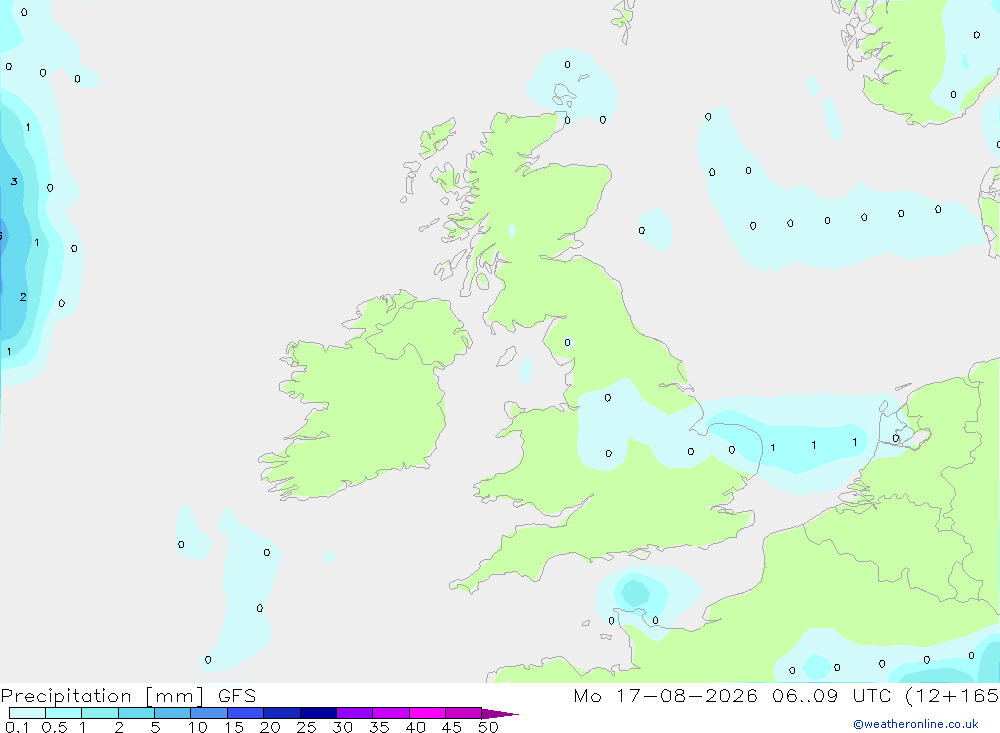Click the 25–30 mm navy legend swatch
The width and height of the screenshot is (1000, 733).
[318, 713]
